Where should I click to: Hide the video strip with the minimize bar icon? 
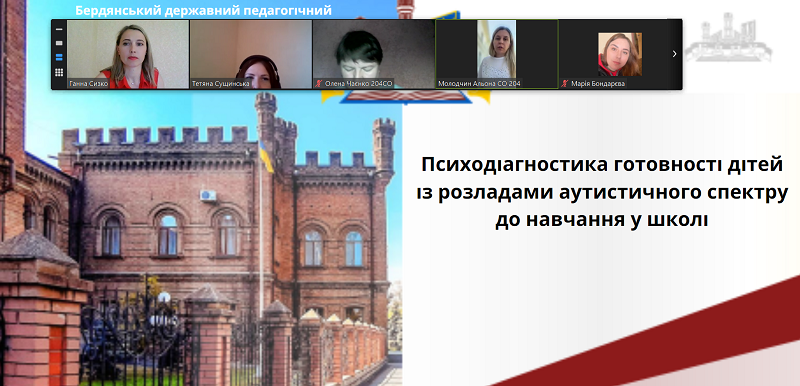[x=59, y=30]
